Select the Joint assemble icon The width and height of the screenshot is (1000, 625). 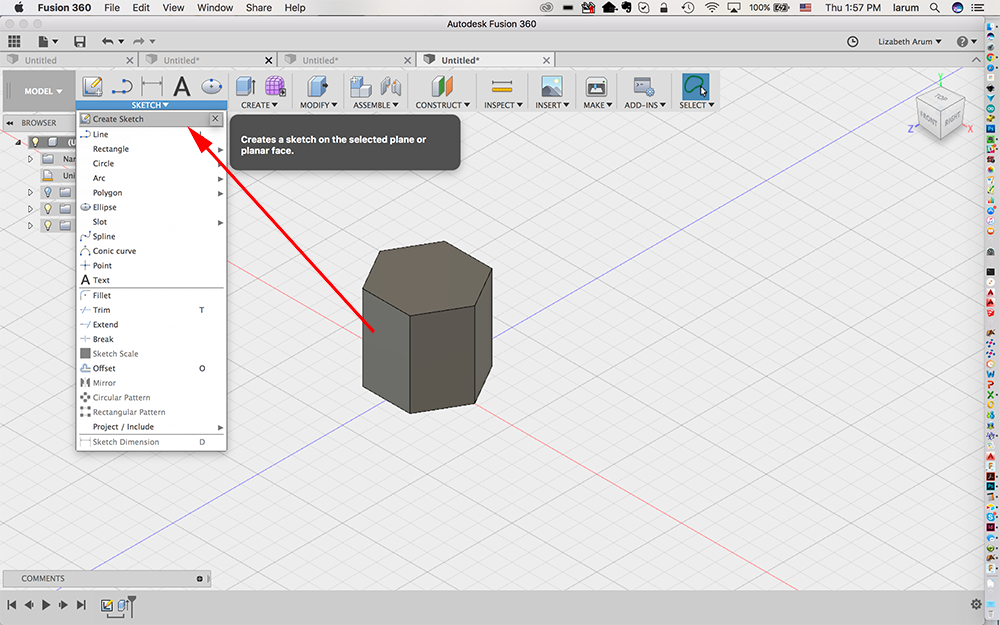point(390,86)
